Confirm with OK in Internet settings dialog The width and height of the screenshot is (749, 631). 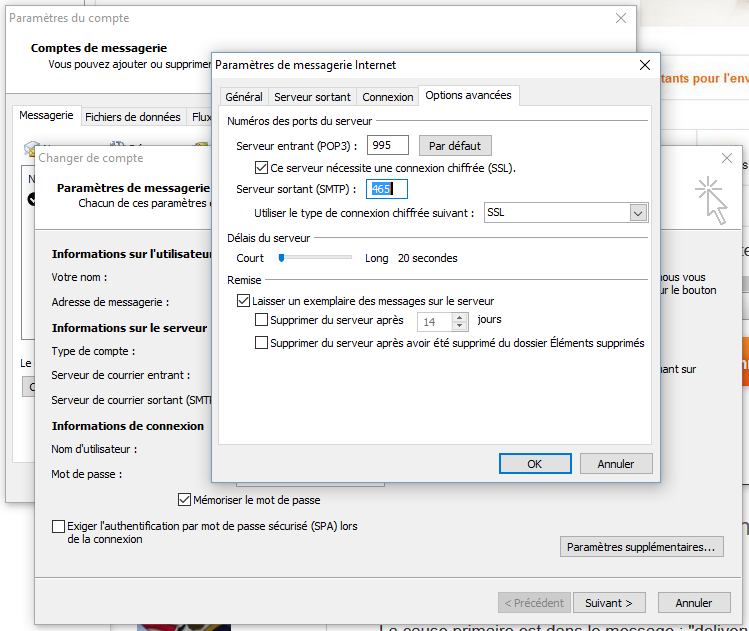535,464
